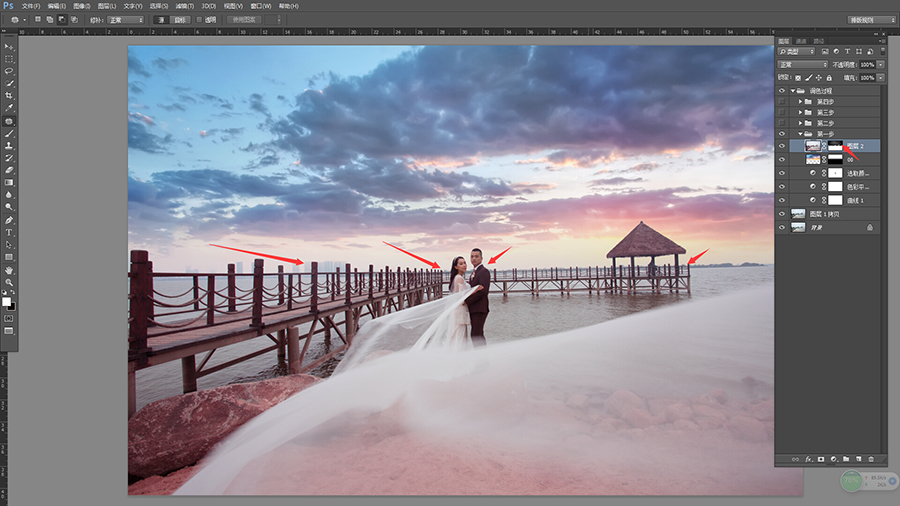Select the Move tool
Viewport: 900px width, 506px height.
pyautogui.click(x=9, y=46)
